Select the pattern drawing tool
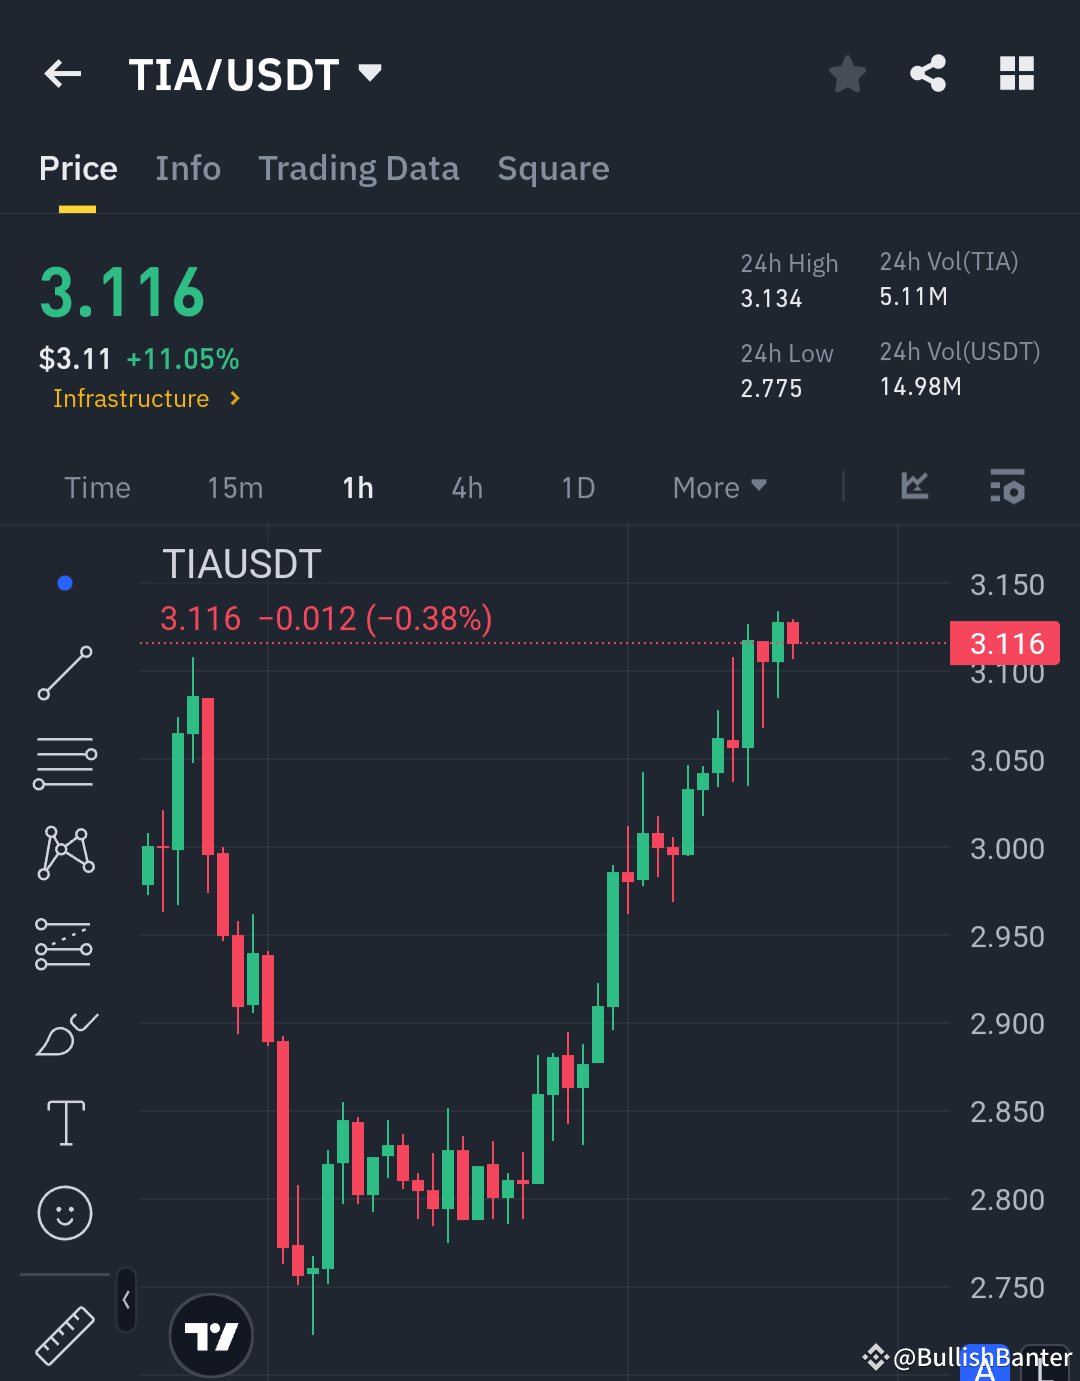Image resolution: width=1080 pixels, height=1381 pixels. point(64,852)
